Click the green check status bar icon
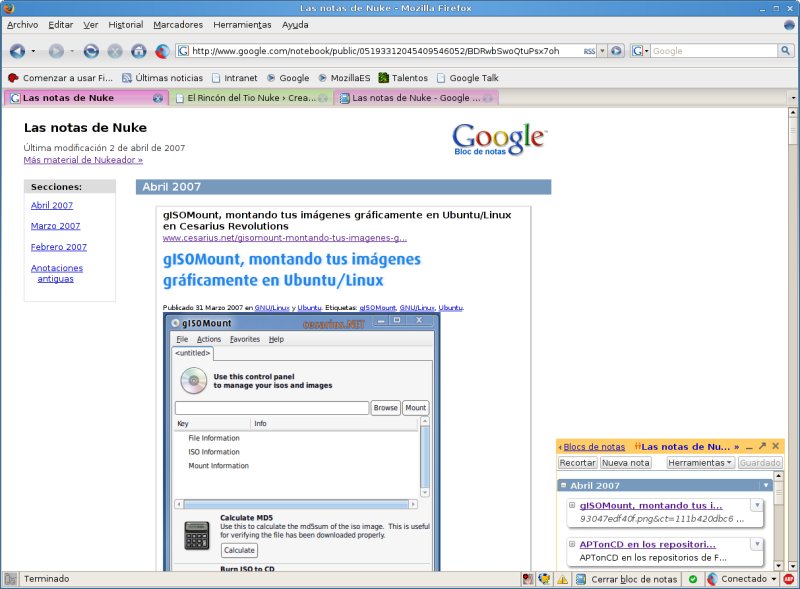800x589 pixels. point(693,579)
